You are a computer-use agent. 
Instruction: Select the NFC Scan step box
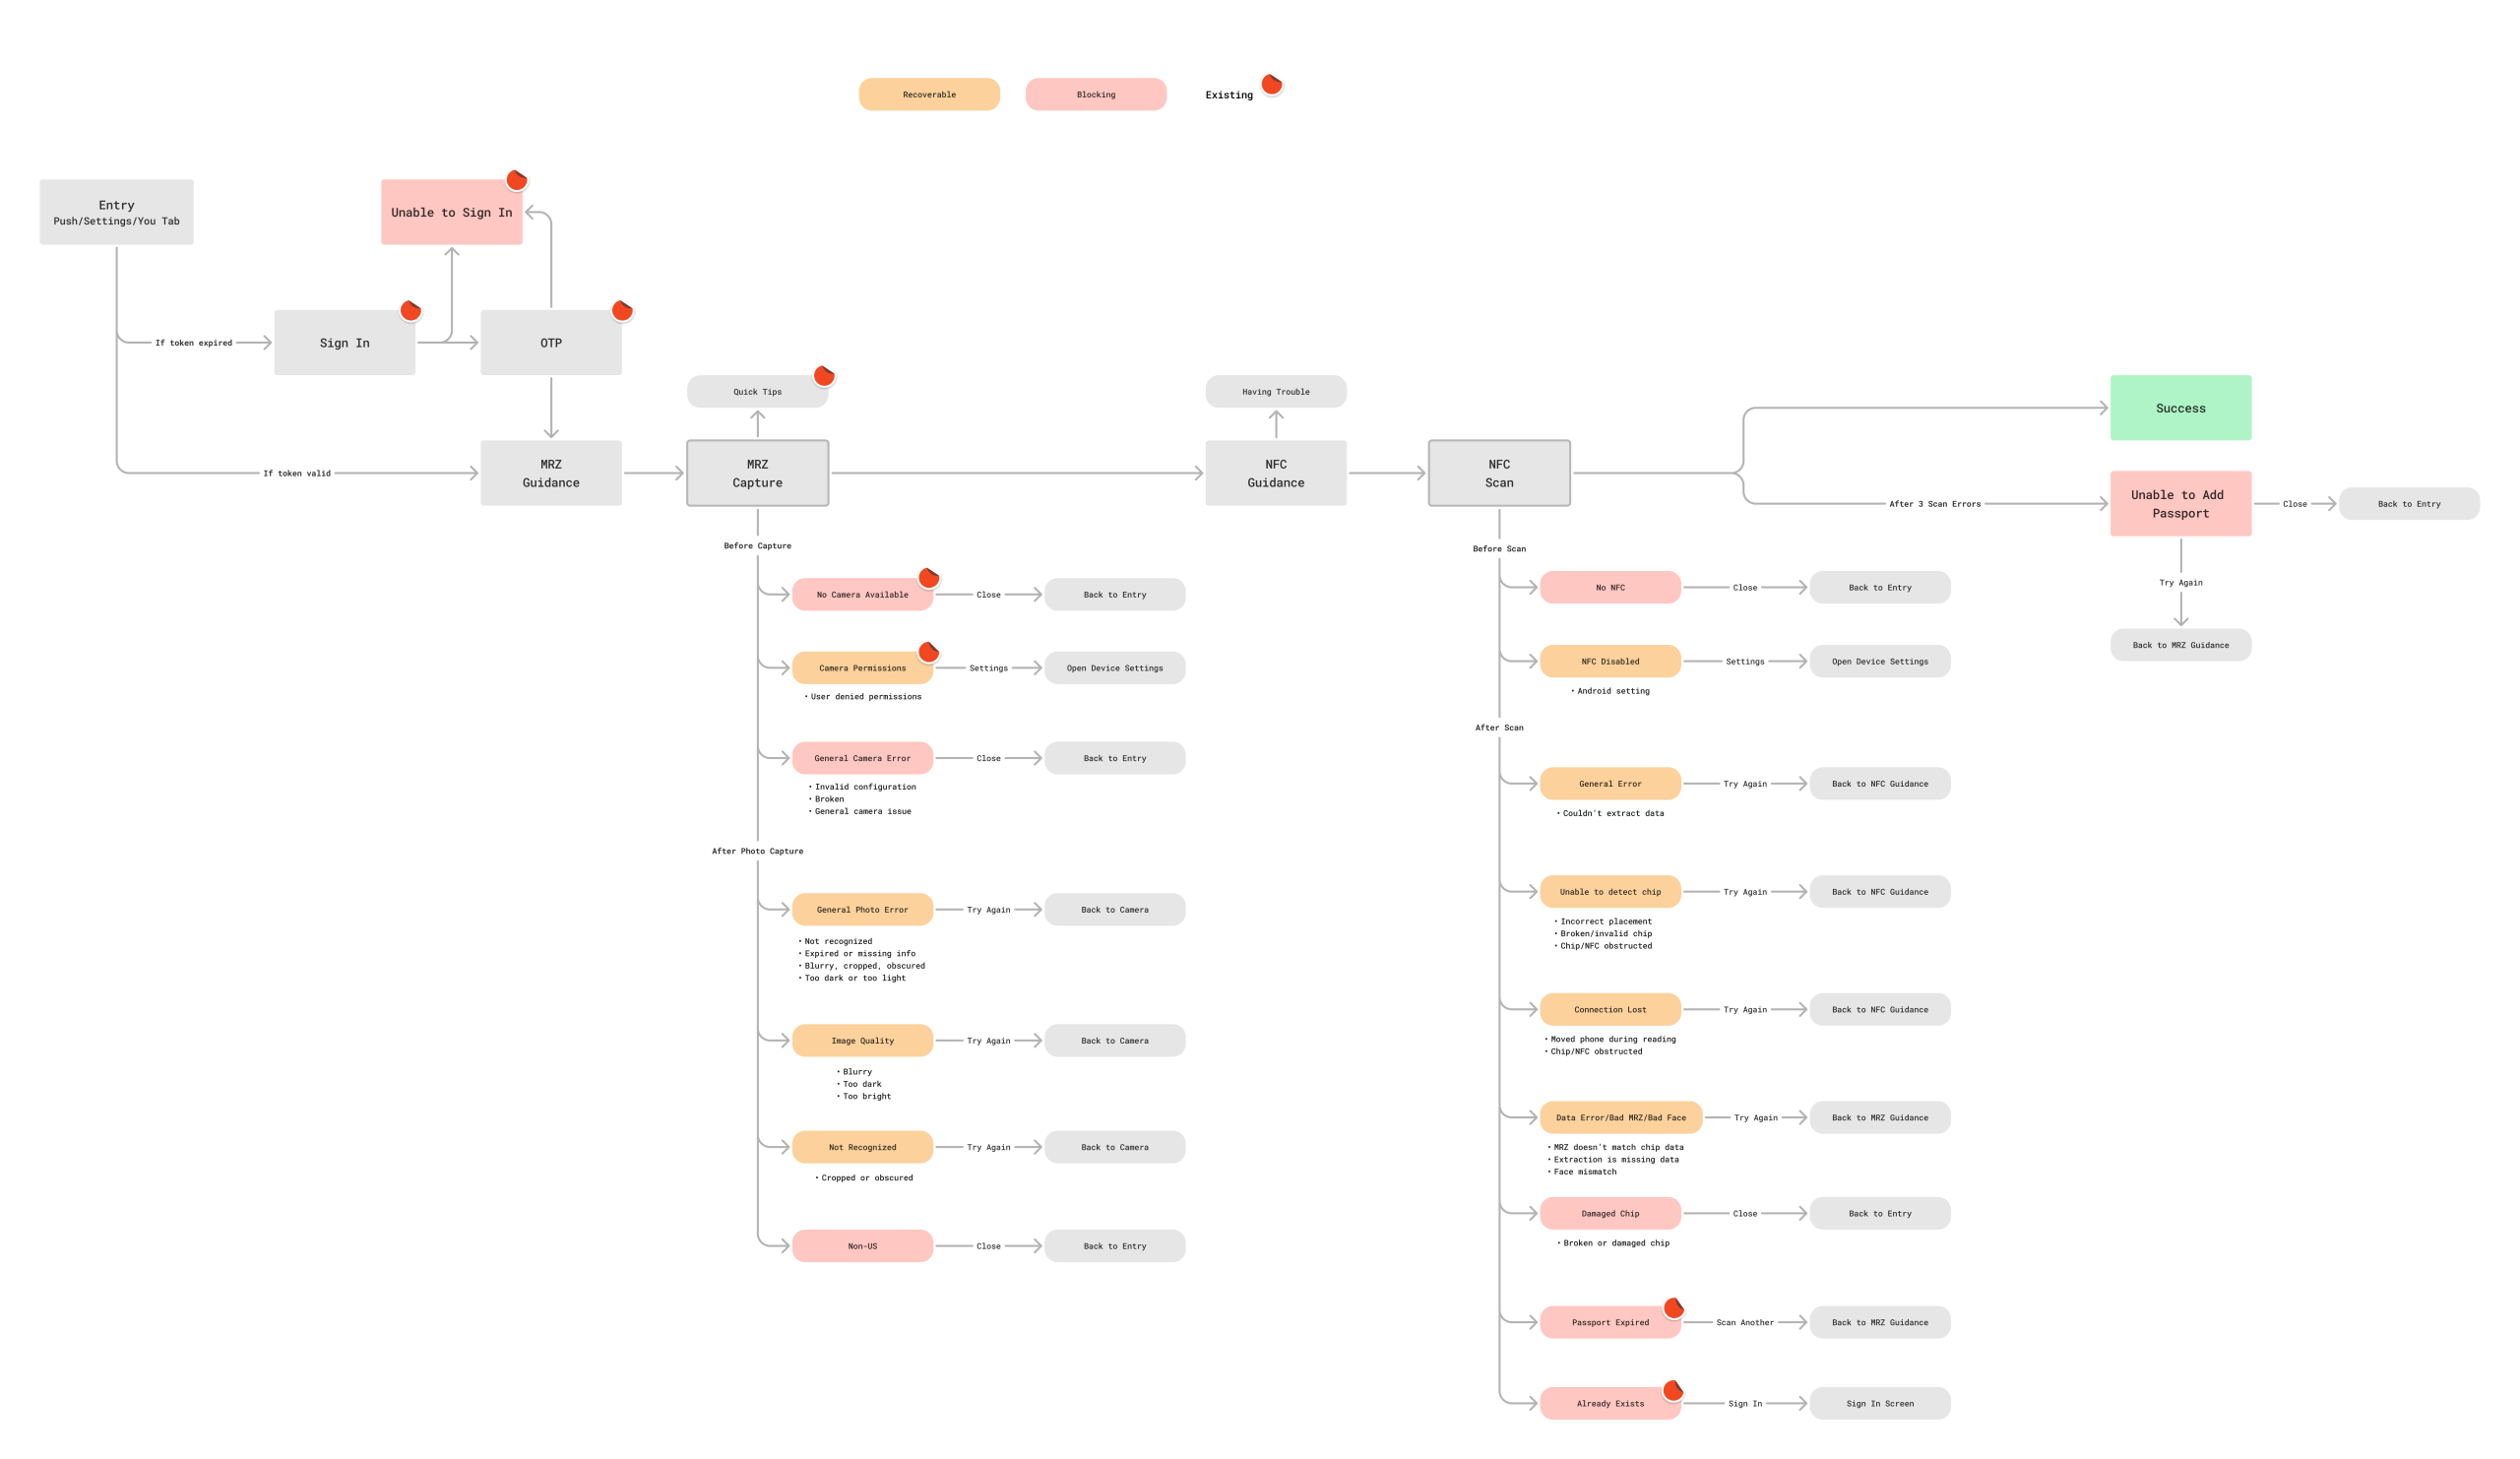pyautogui.click(x=1499, y=473)
